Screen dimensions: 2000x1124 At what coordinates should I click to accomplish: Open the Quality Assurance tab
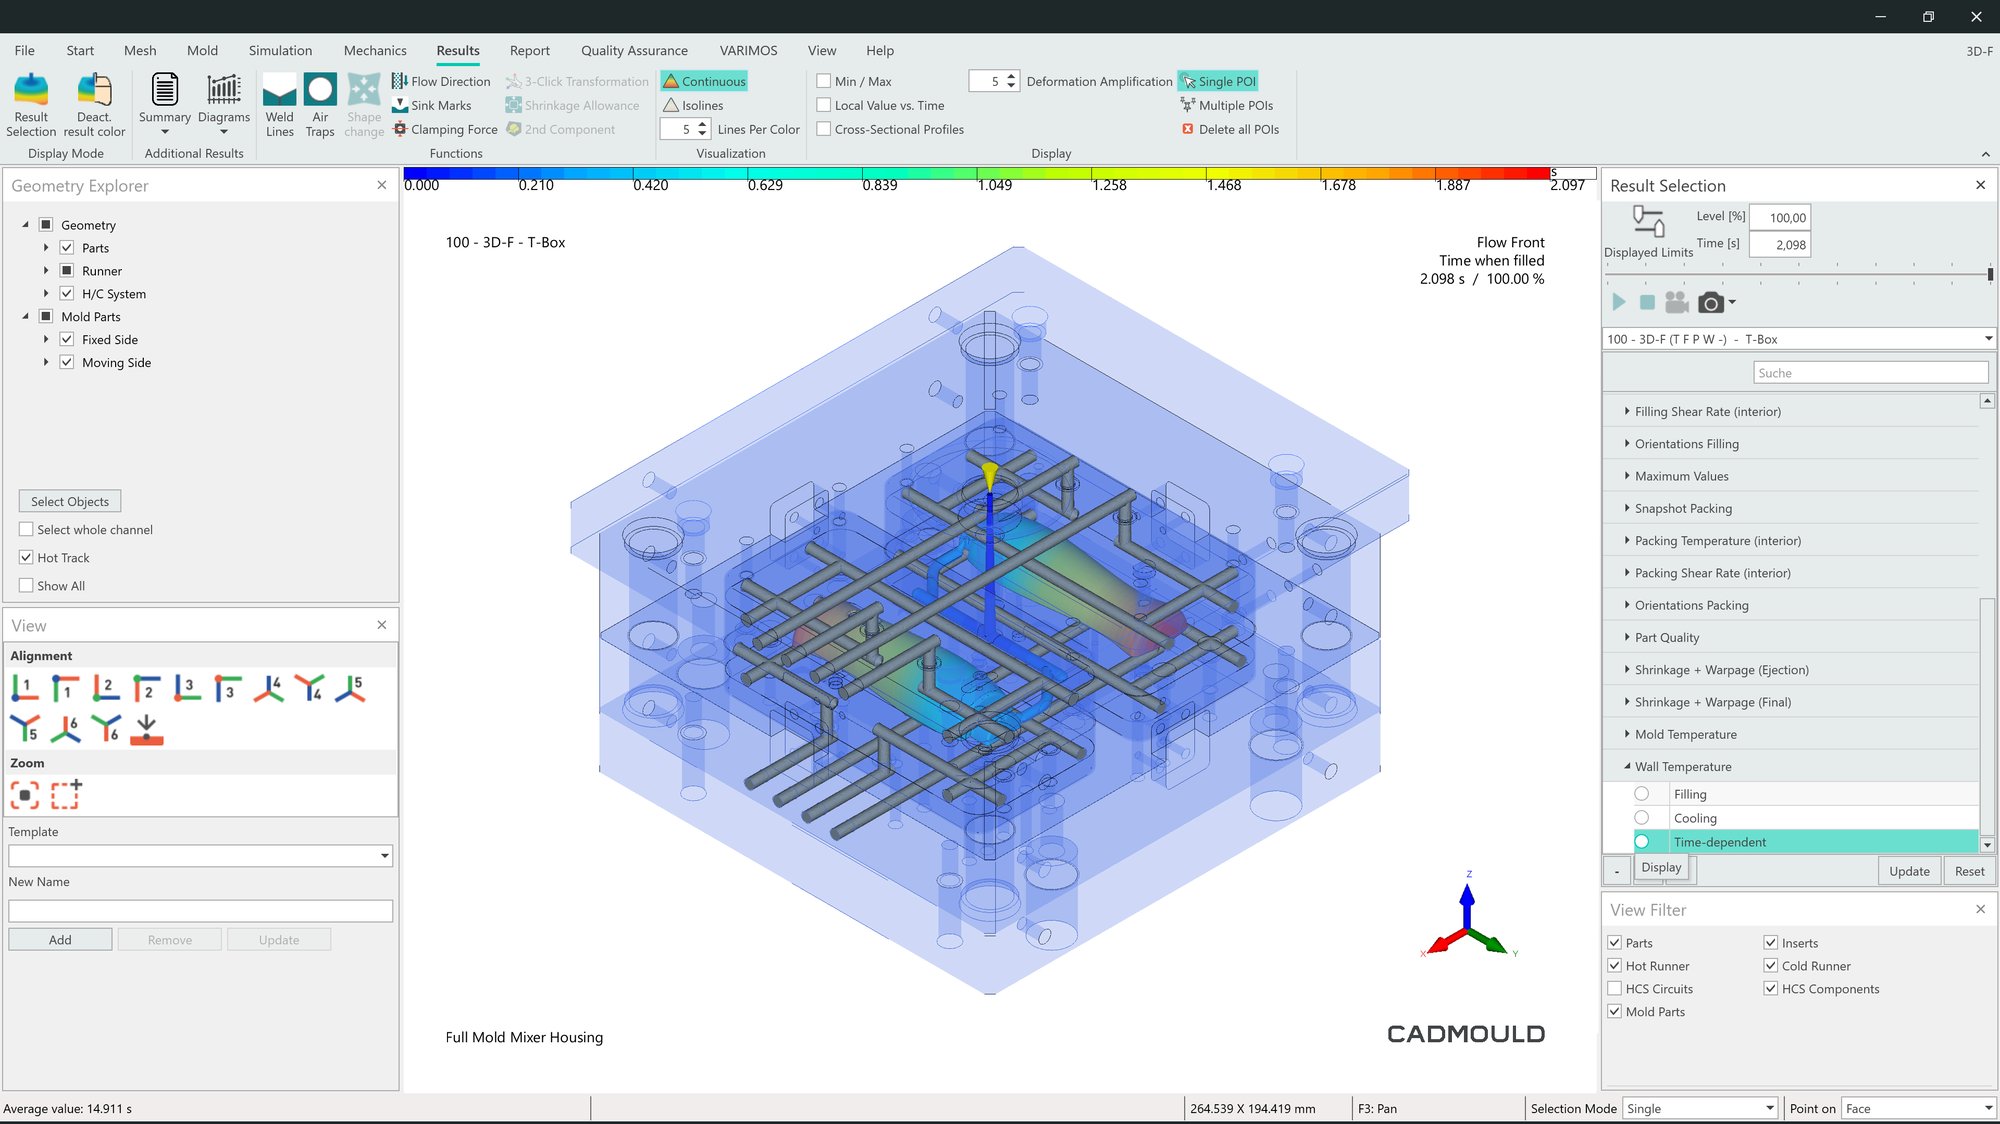point(634,50)
